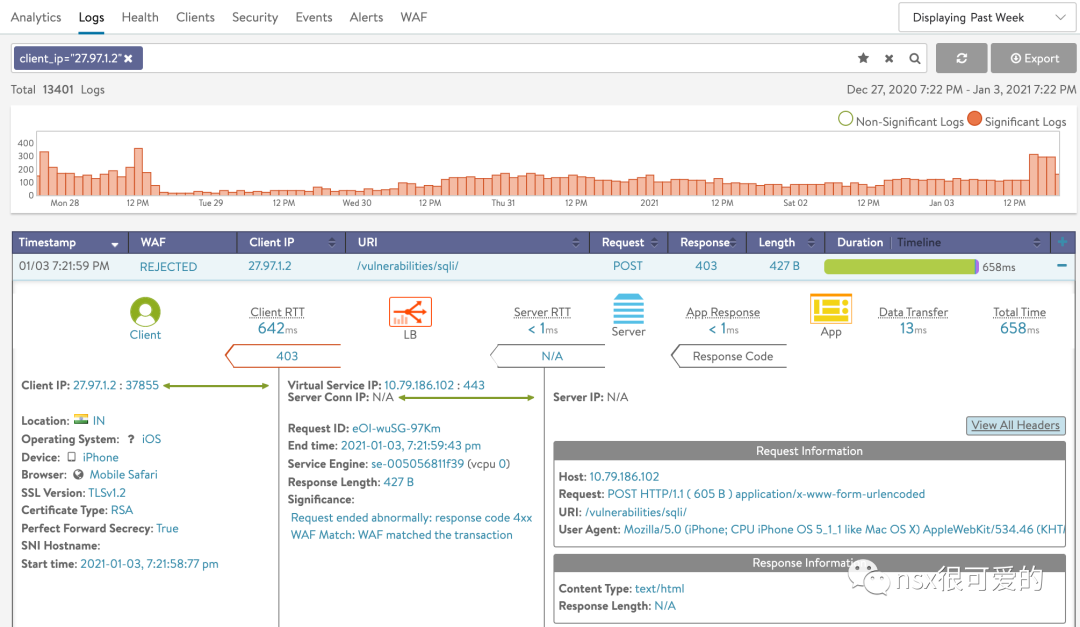
Task: Switch to the Health tab
Action: (140, 17)
